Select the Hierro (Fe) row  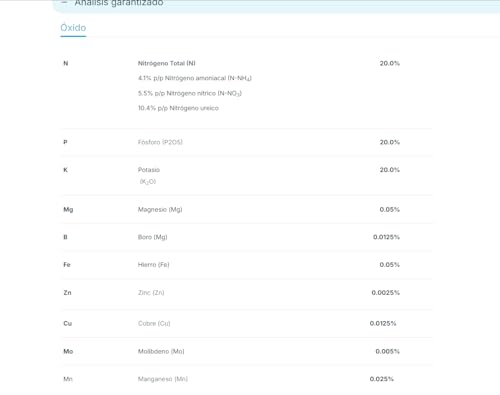(247, 265)
